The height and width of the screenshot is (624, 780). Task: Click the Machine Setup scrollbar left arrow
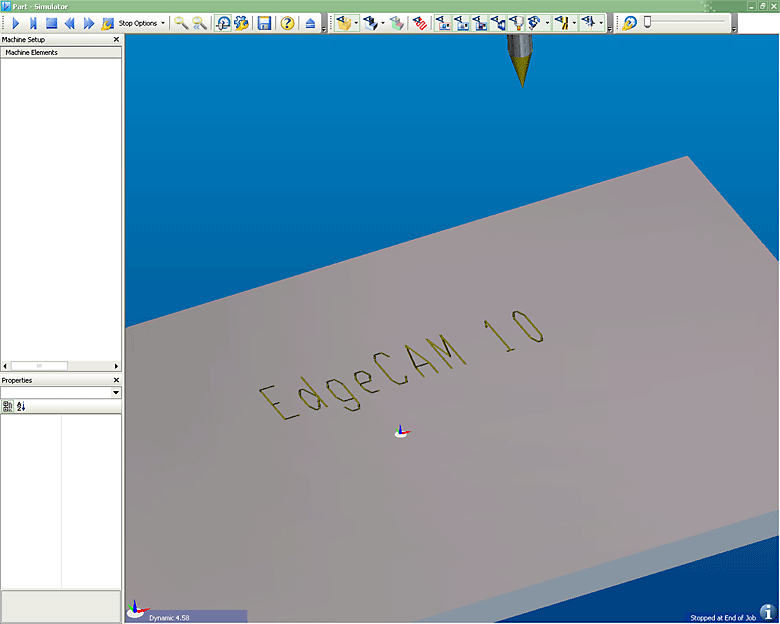5,366
